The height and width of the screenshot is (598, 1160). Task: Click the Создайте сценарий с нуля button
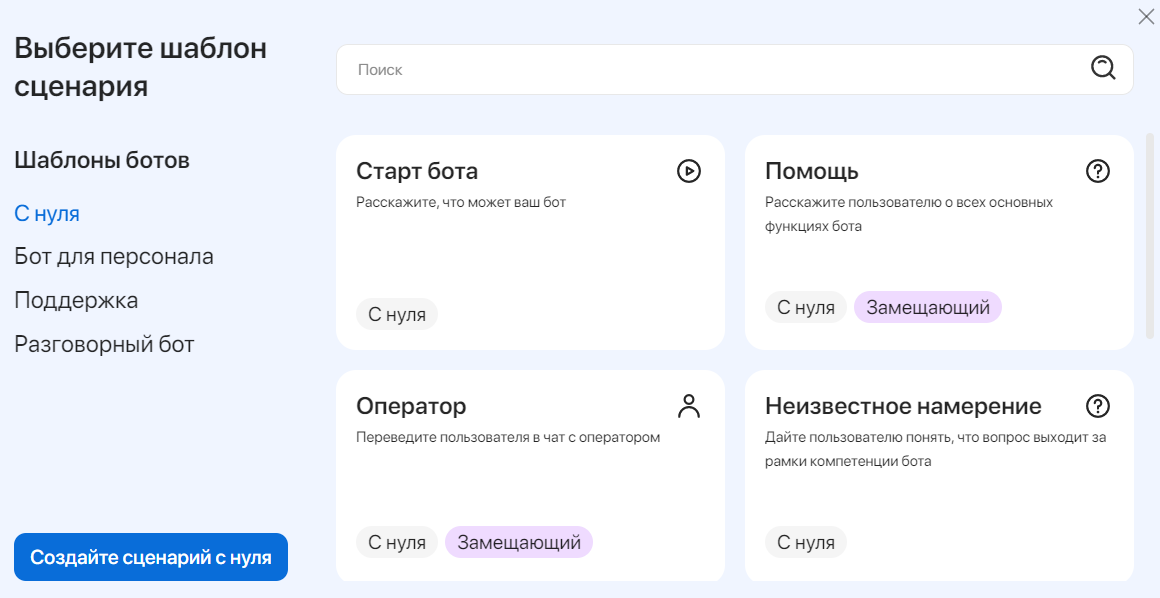tap(150, 557)
